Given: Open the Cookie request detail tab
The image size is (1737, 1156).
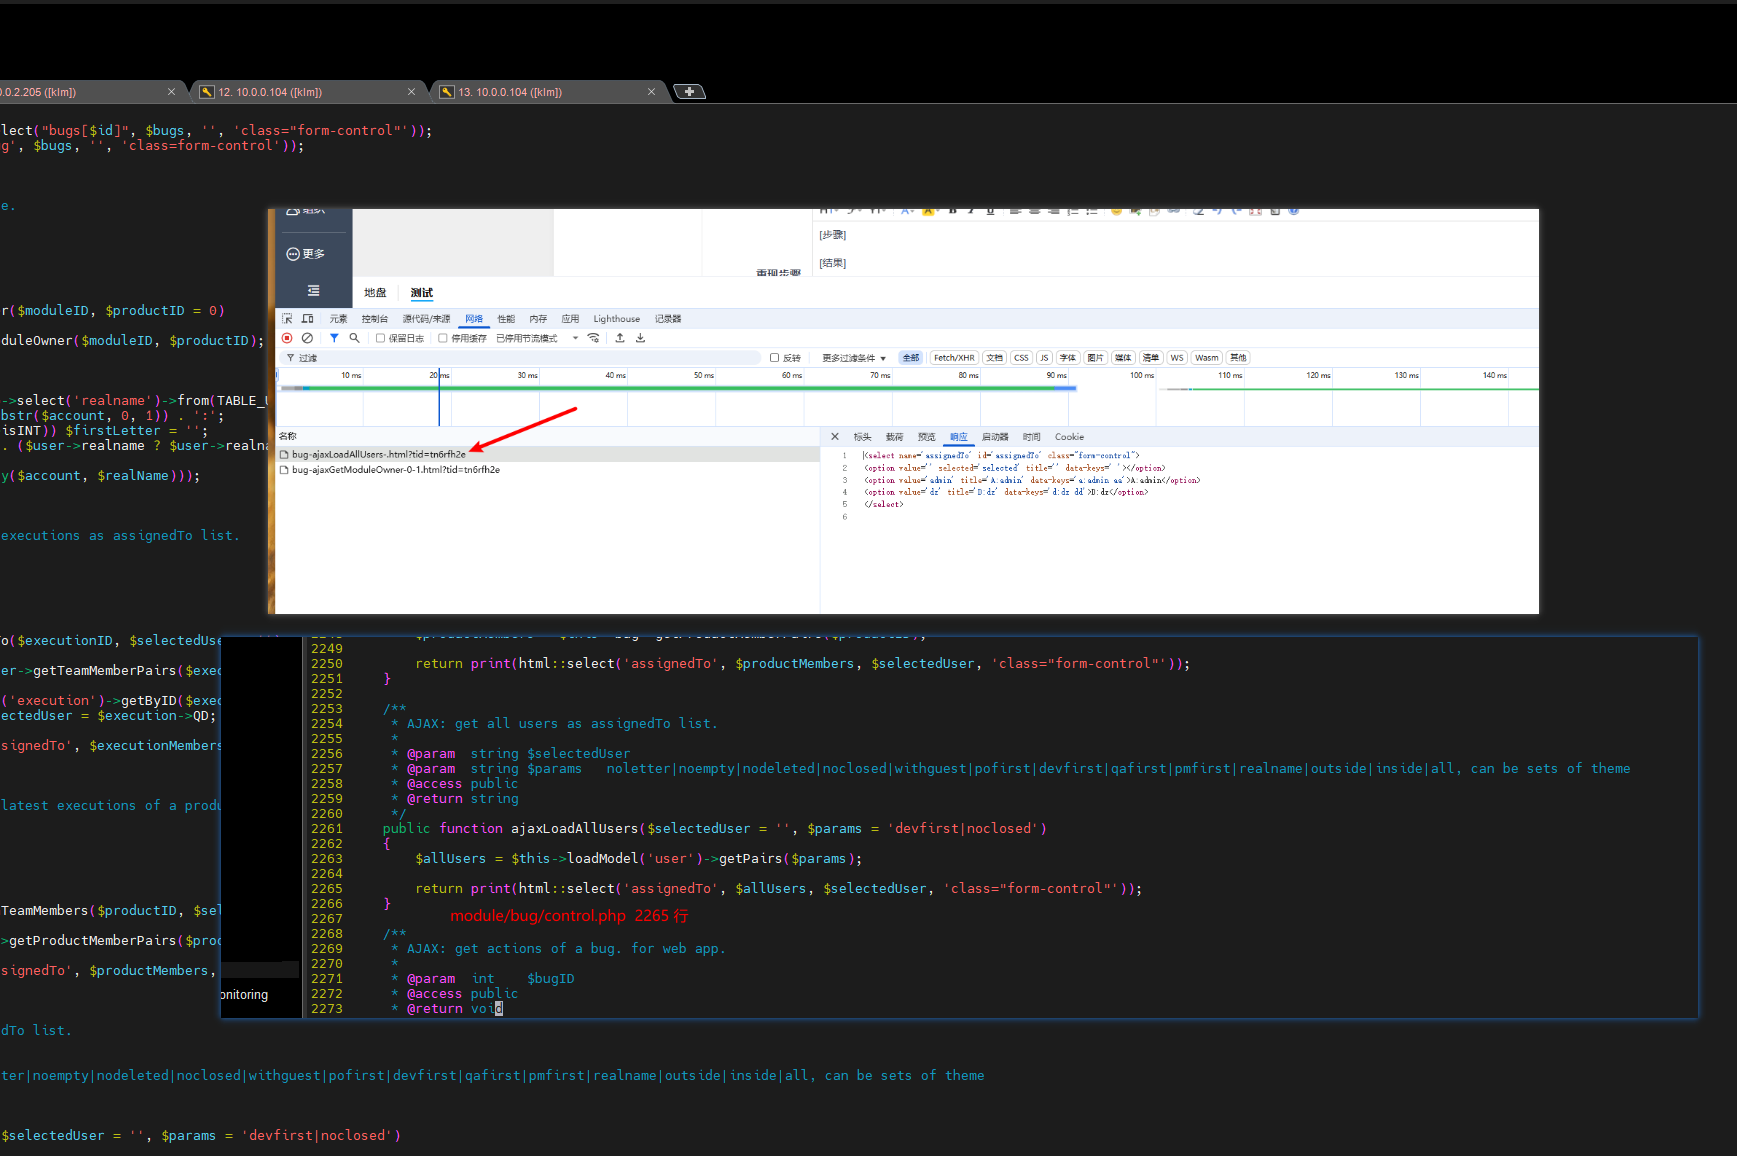Looking at the screenshot, I should (1069, 437).
